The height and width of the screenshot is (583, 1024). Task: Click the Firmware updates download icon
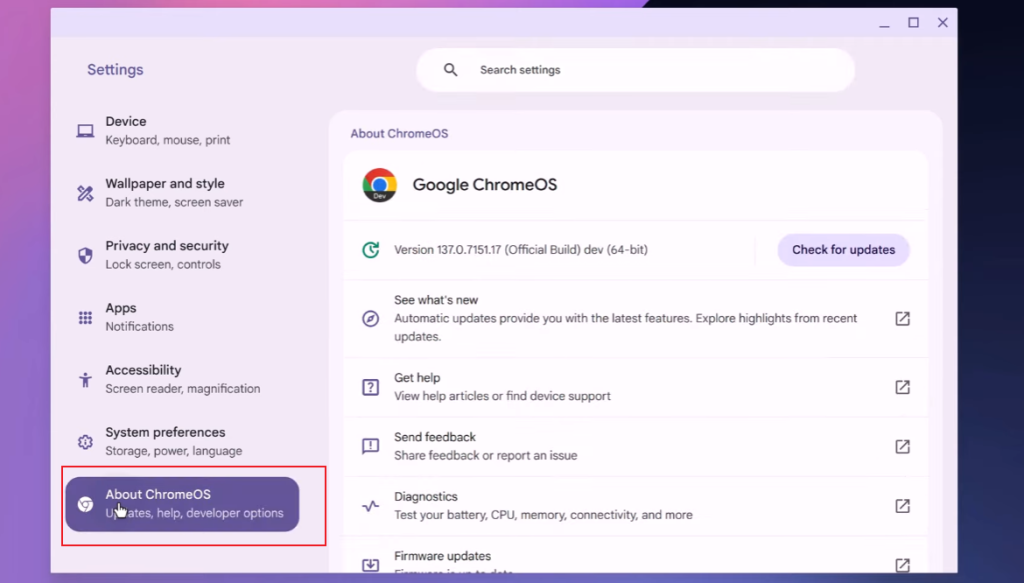click(x=370, y=565)
